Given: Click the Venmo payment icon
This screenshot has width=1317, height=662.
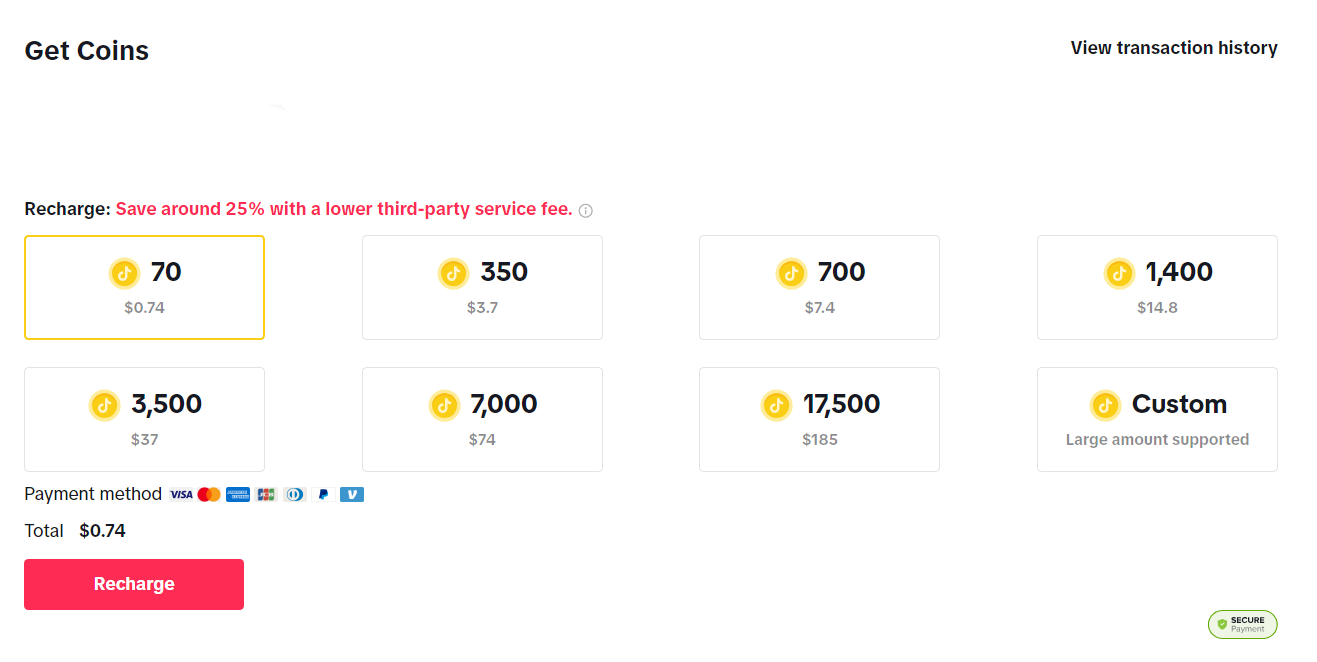Looking at the screenshot, I should (x=351, y=494).
